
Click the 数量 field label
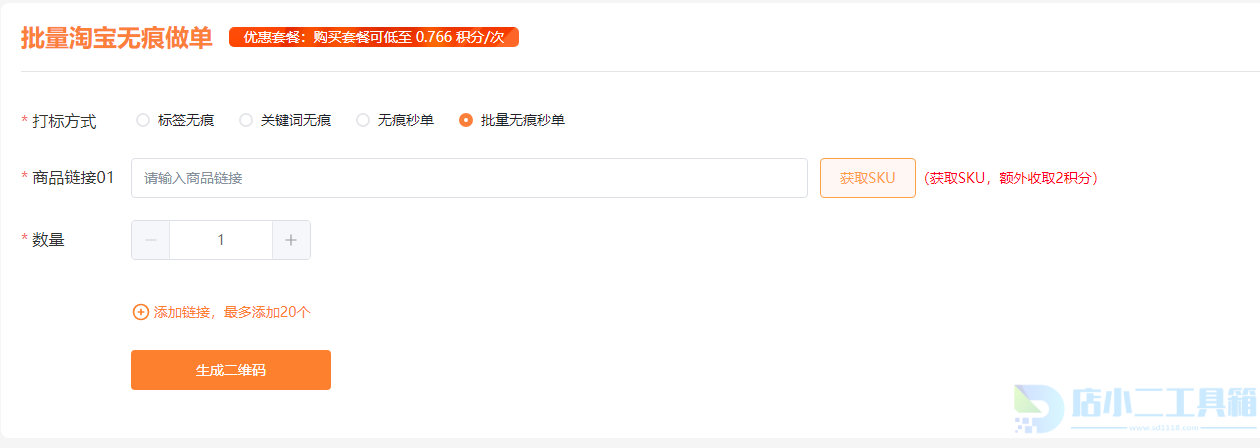(48, 239)
